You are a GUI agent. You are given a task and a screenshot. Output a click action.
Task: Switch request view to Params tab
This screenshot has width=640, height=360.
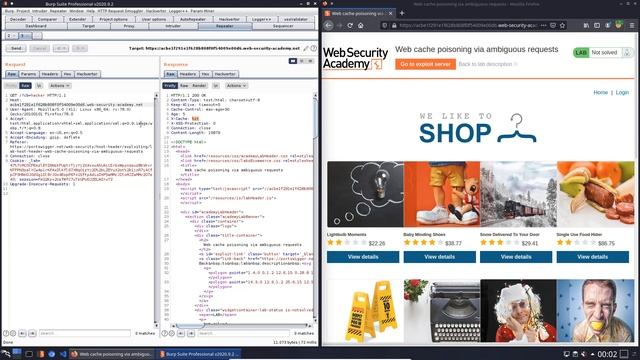[x=29, y=74]
